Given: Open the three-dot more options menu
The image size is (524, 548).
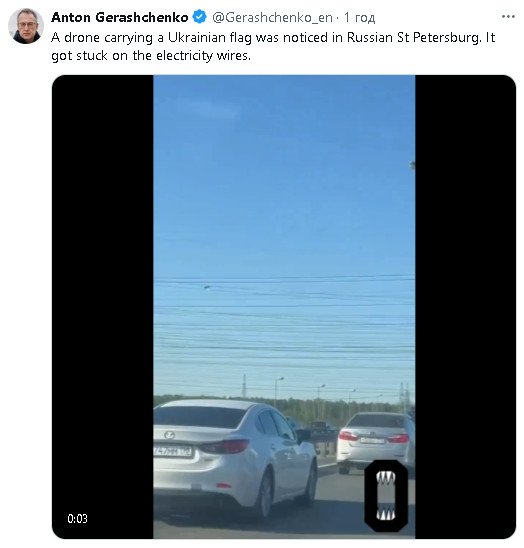Looking at the screenshot, I should [x=508, y=17].
